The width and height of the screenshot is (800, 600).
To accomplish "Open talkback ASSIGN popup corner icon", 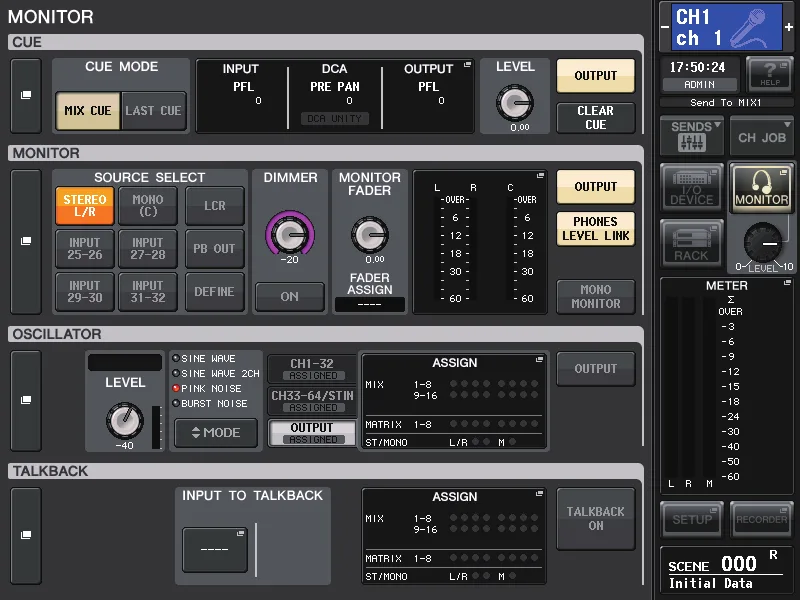I will [x=539, y=493].
